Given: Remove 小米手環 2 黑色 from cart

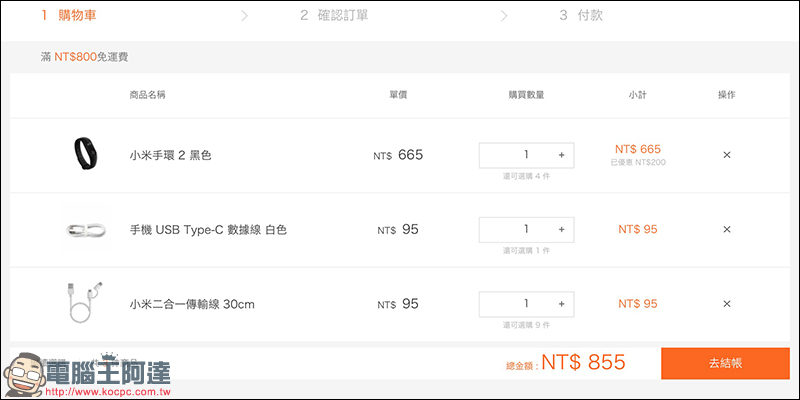Looking at the screenshot, I should coord(727,155).
